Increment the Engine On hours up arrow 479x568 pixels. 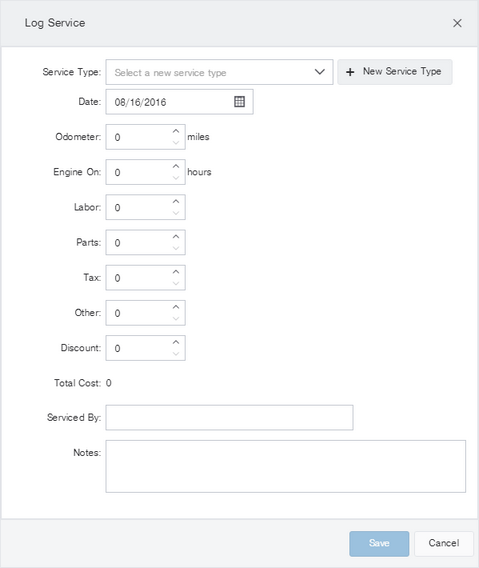coord(176,166)
